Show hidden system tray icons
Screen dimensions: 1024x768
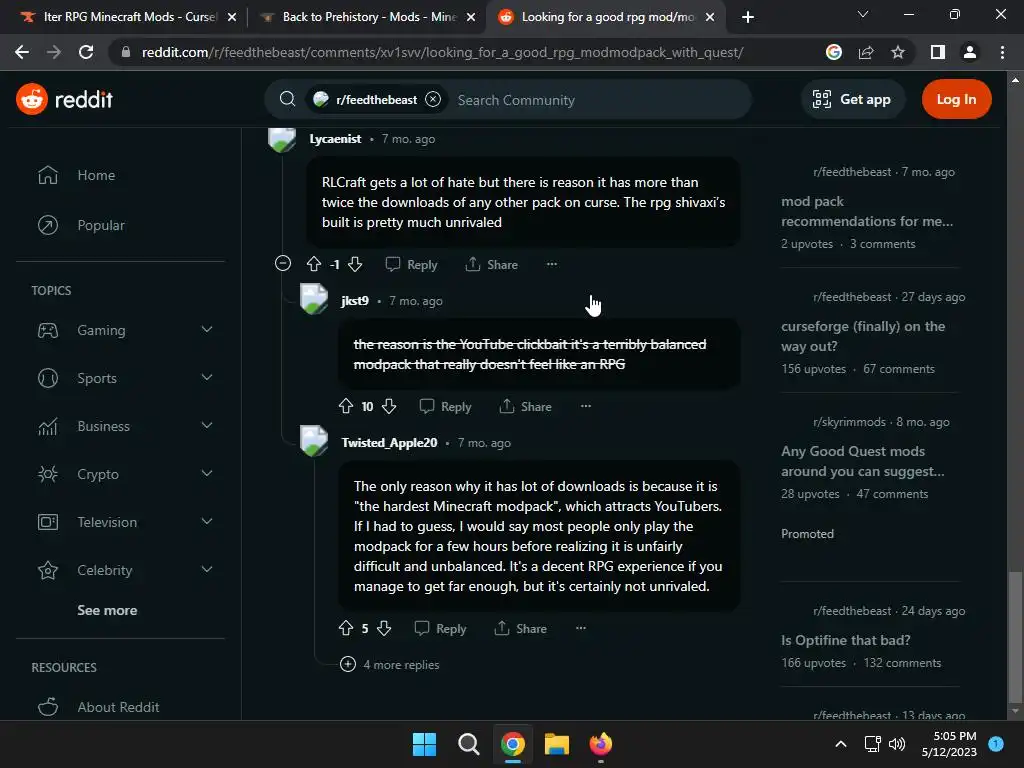pyautogui.click(x=841, y=744)
